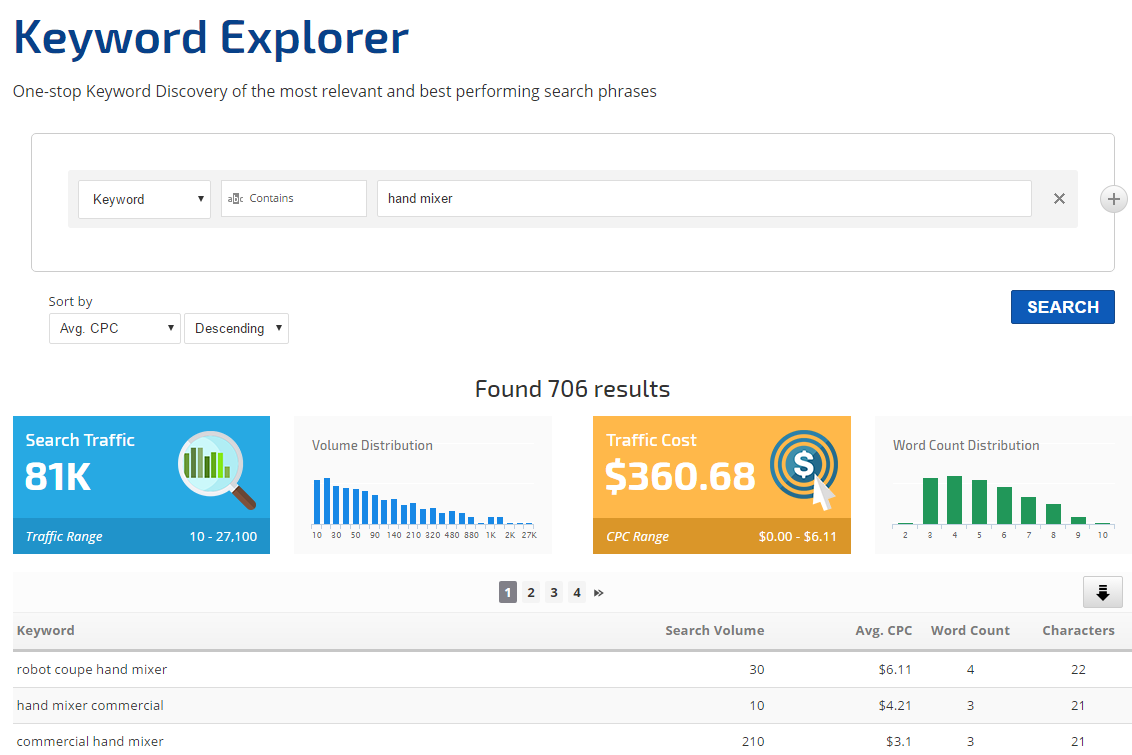Image resolution: width=1132 pixels, height=755 pixels.
Task: Expand the Avg. CPC sort-by dropdown
Action: pos(114,328)
